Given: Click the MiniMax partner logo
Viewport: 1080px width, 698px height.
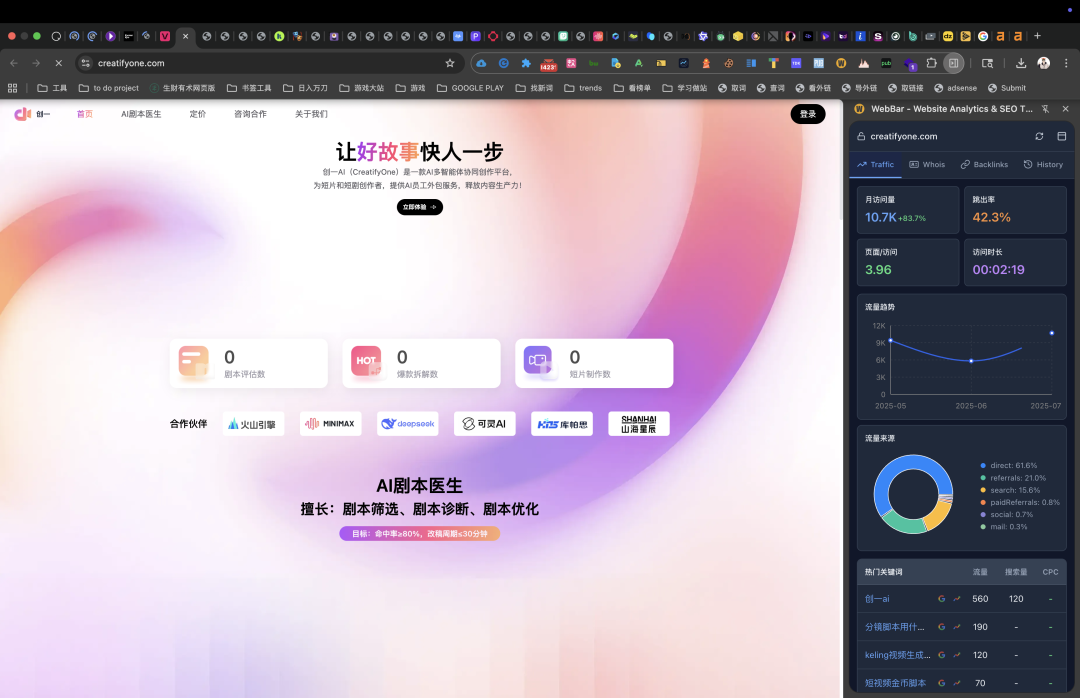Looking at the screenshot, I should pyautogui.click(x=331, y=424).
